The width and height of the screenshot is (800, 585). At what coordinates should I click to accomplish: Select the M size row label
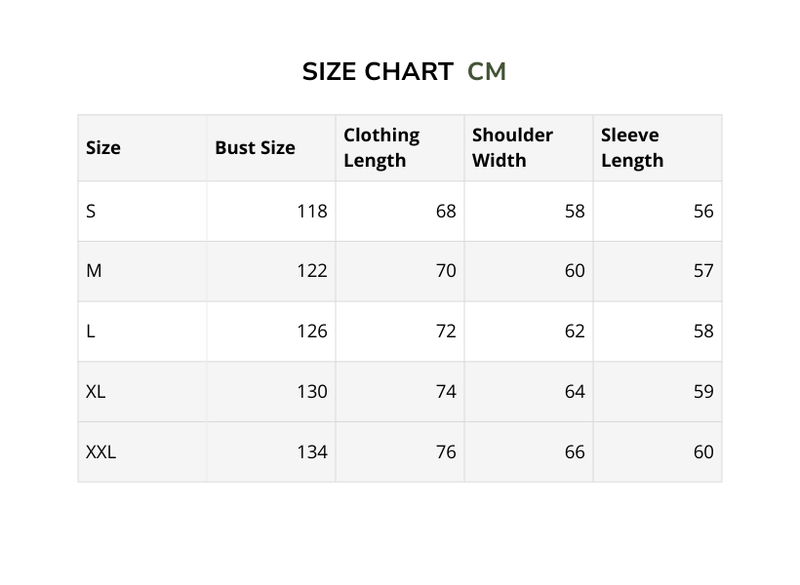pos(94,271)
